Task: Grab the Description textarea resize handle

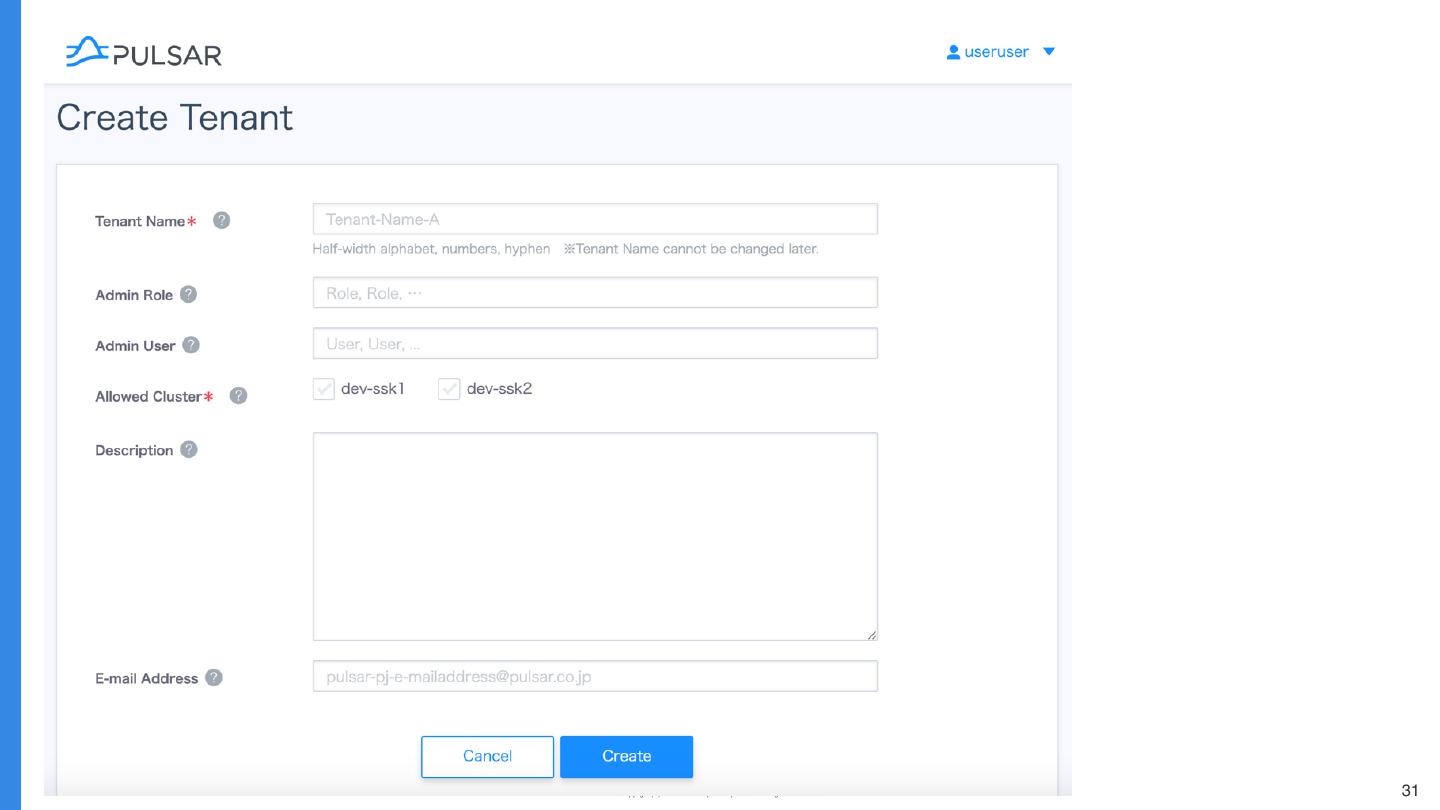Action: [x=872, y=635]
